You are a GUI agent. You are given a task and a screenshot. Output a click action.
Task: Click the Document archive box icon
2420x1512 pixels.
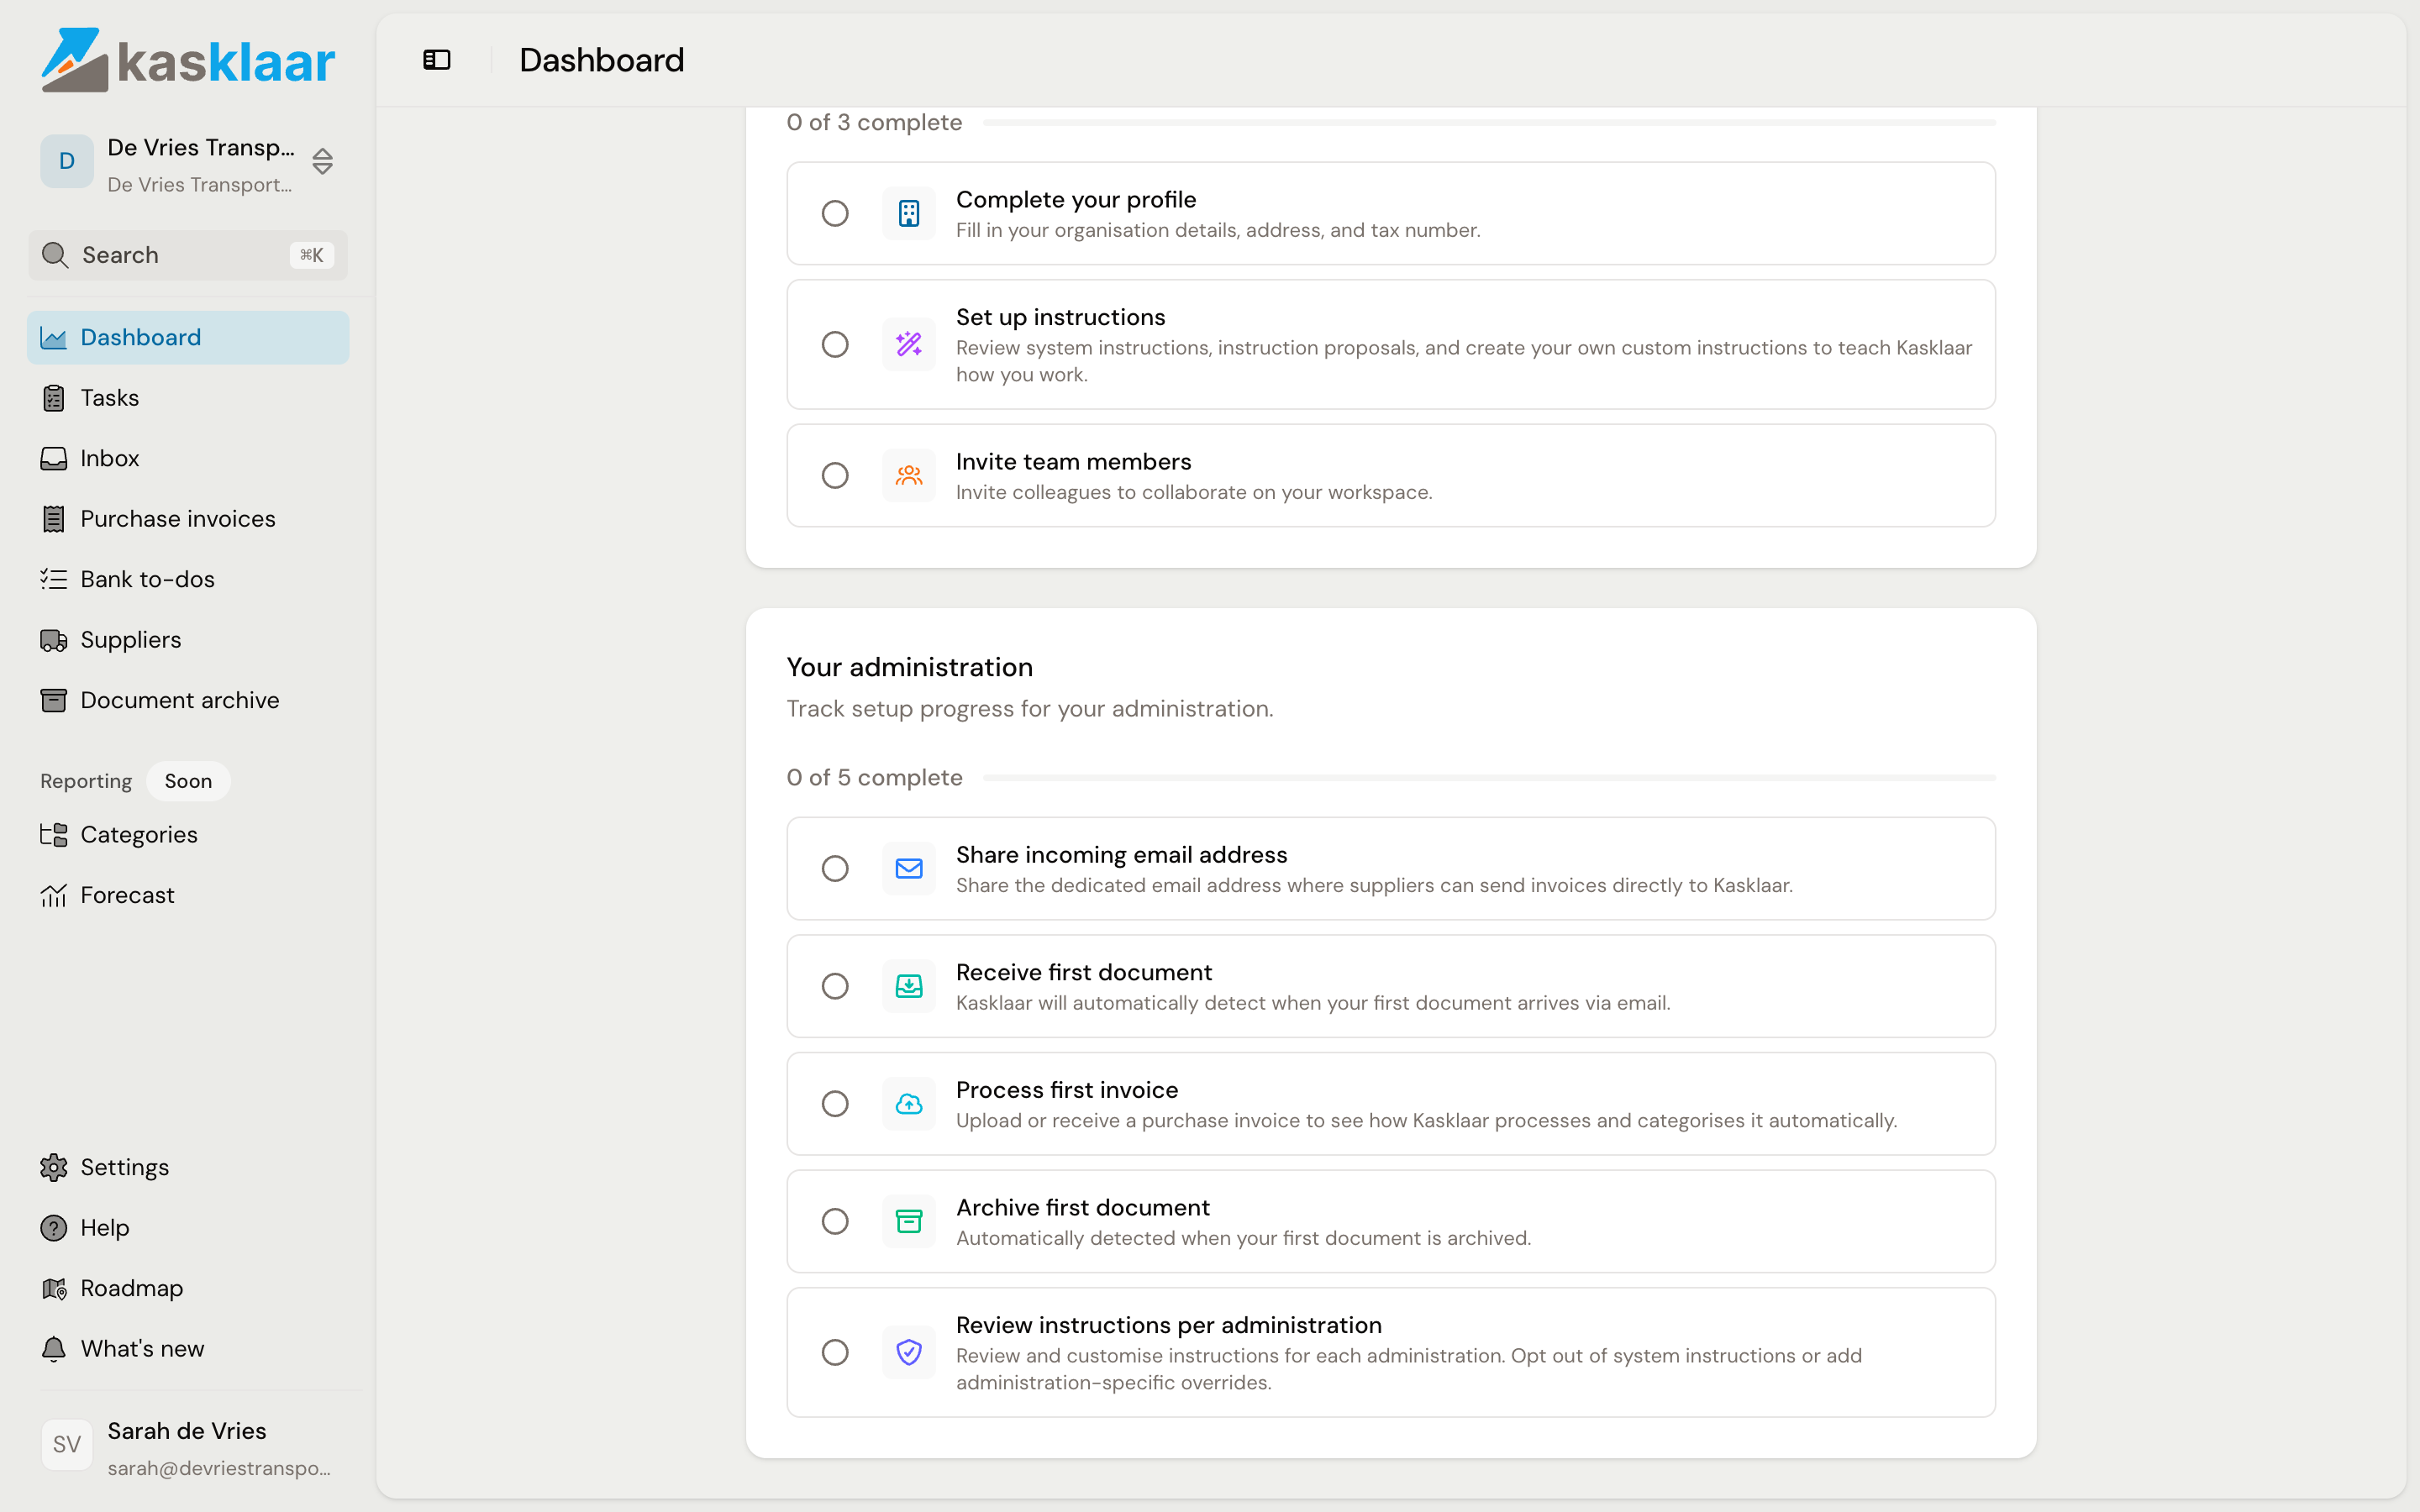point(54,700)
